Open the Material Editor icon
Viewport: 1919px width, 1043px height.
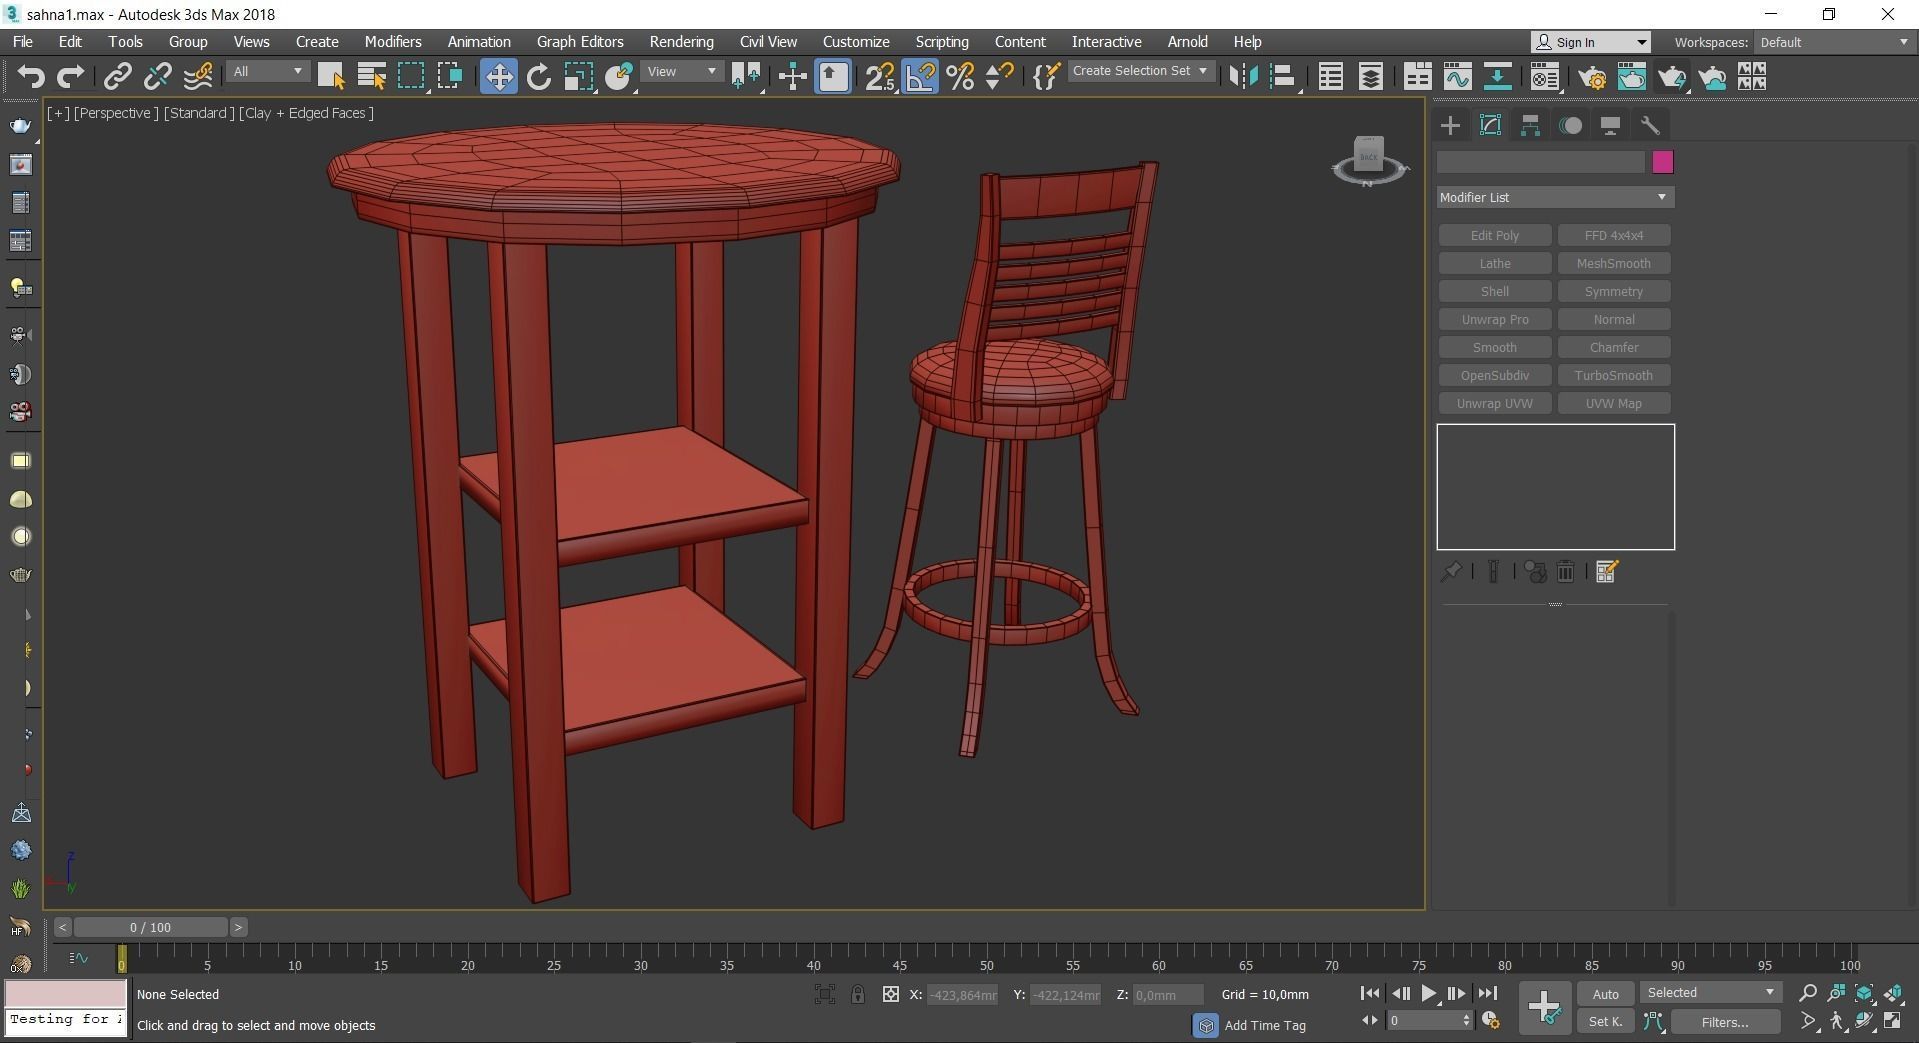1544,77
